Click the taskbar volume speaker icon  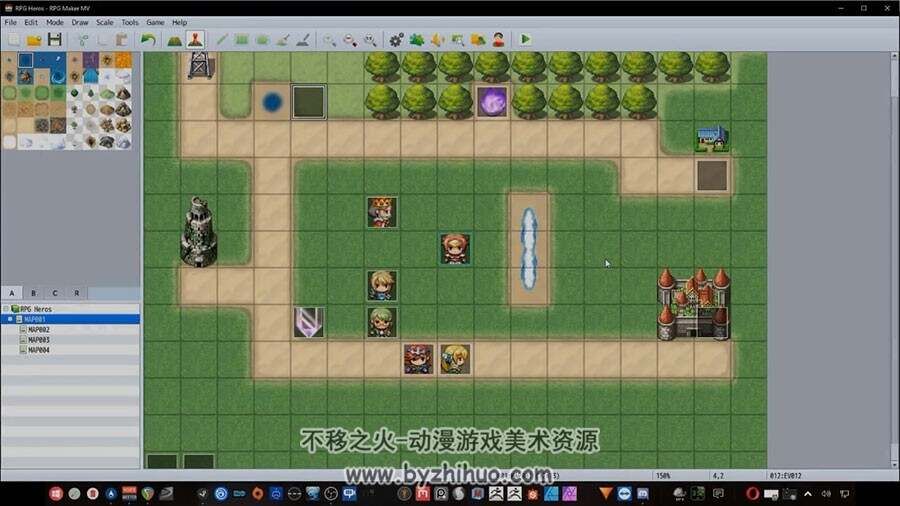click(x=826, y=493)
